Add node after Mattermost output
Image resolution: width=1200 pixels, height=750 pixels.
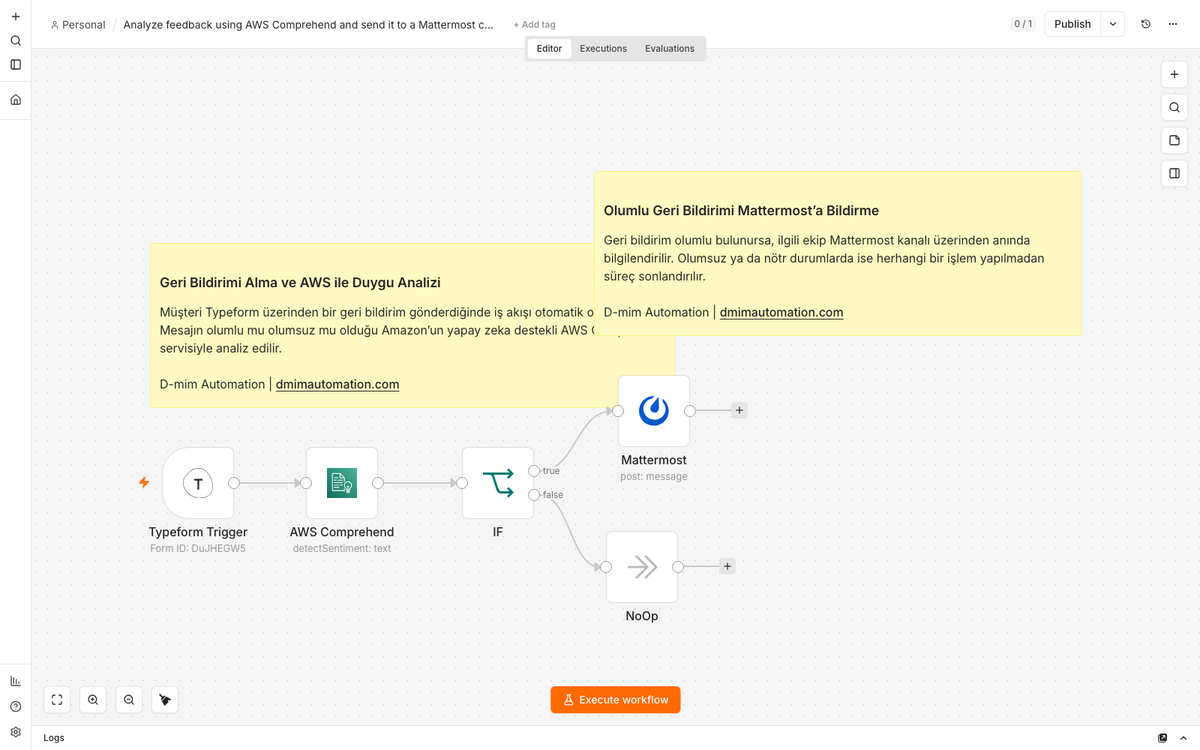tap(739, 410)
